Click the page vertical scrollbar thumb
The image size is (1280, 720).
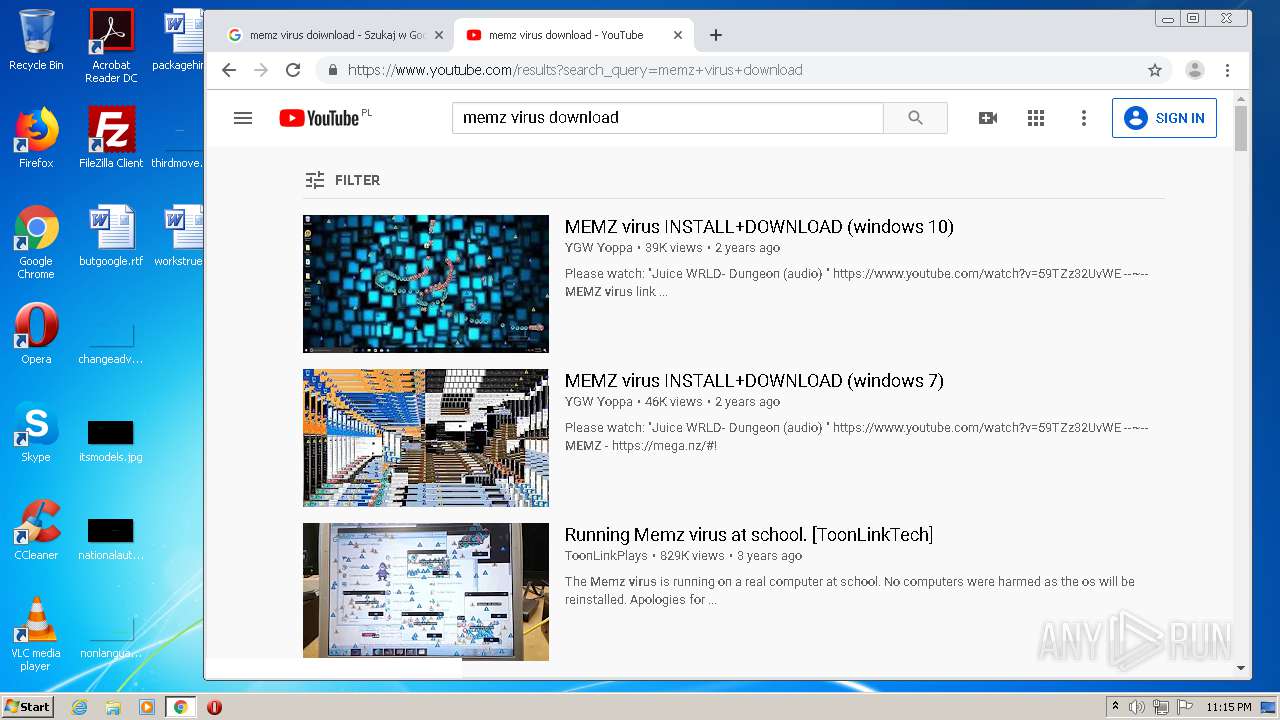coord(1241,128)
